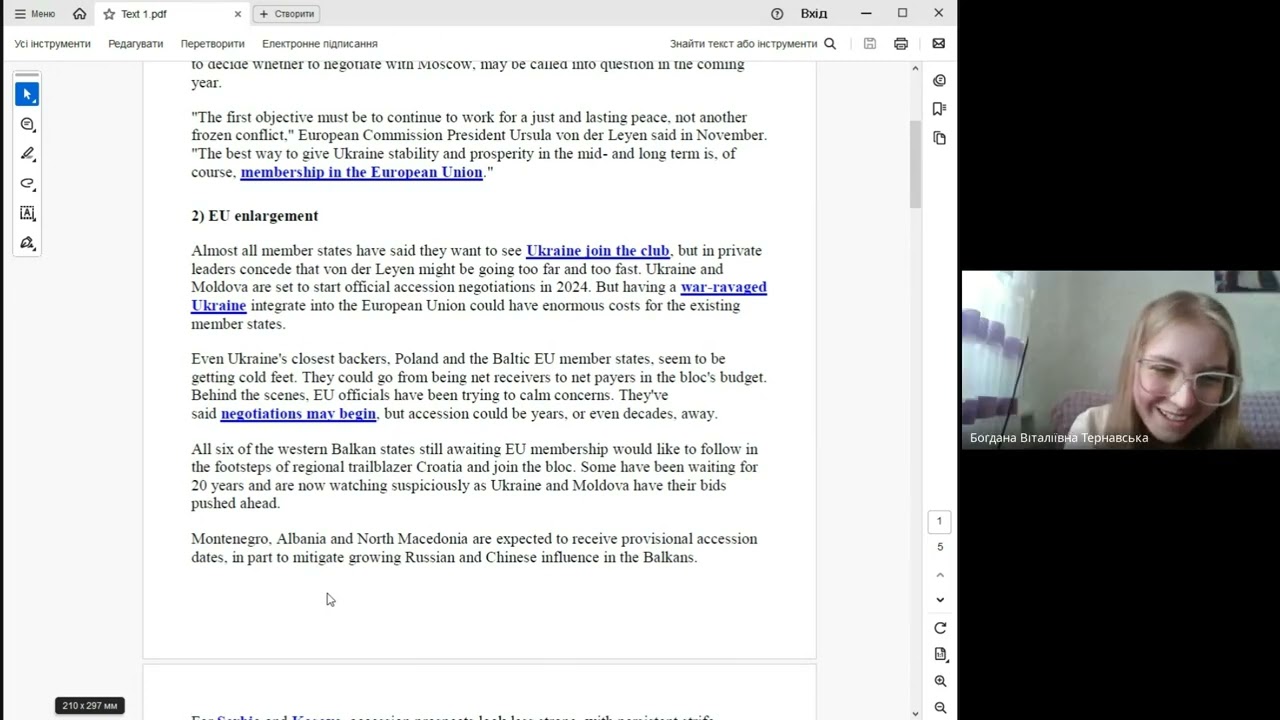Select the text box tool
Screen dimensions: 1280x720
pyautogui.click(x=28, y=213)
